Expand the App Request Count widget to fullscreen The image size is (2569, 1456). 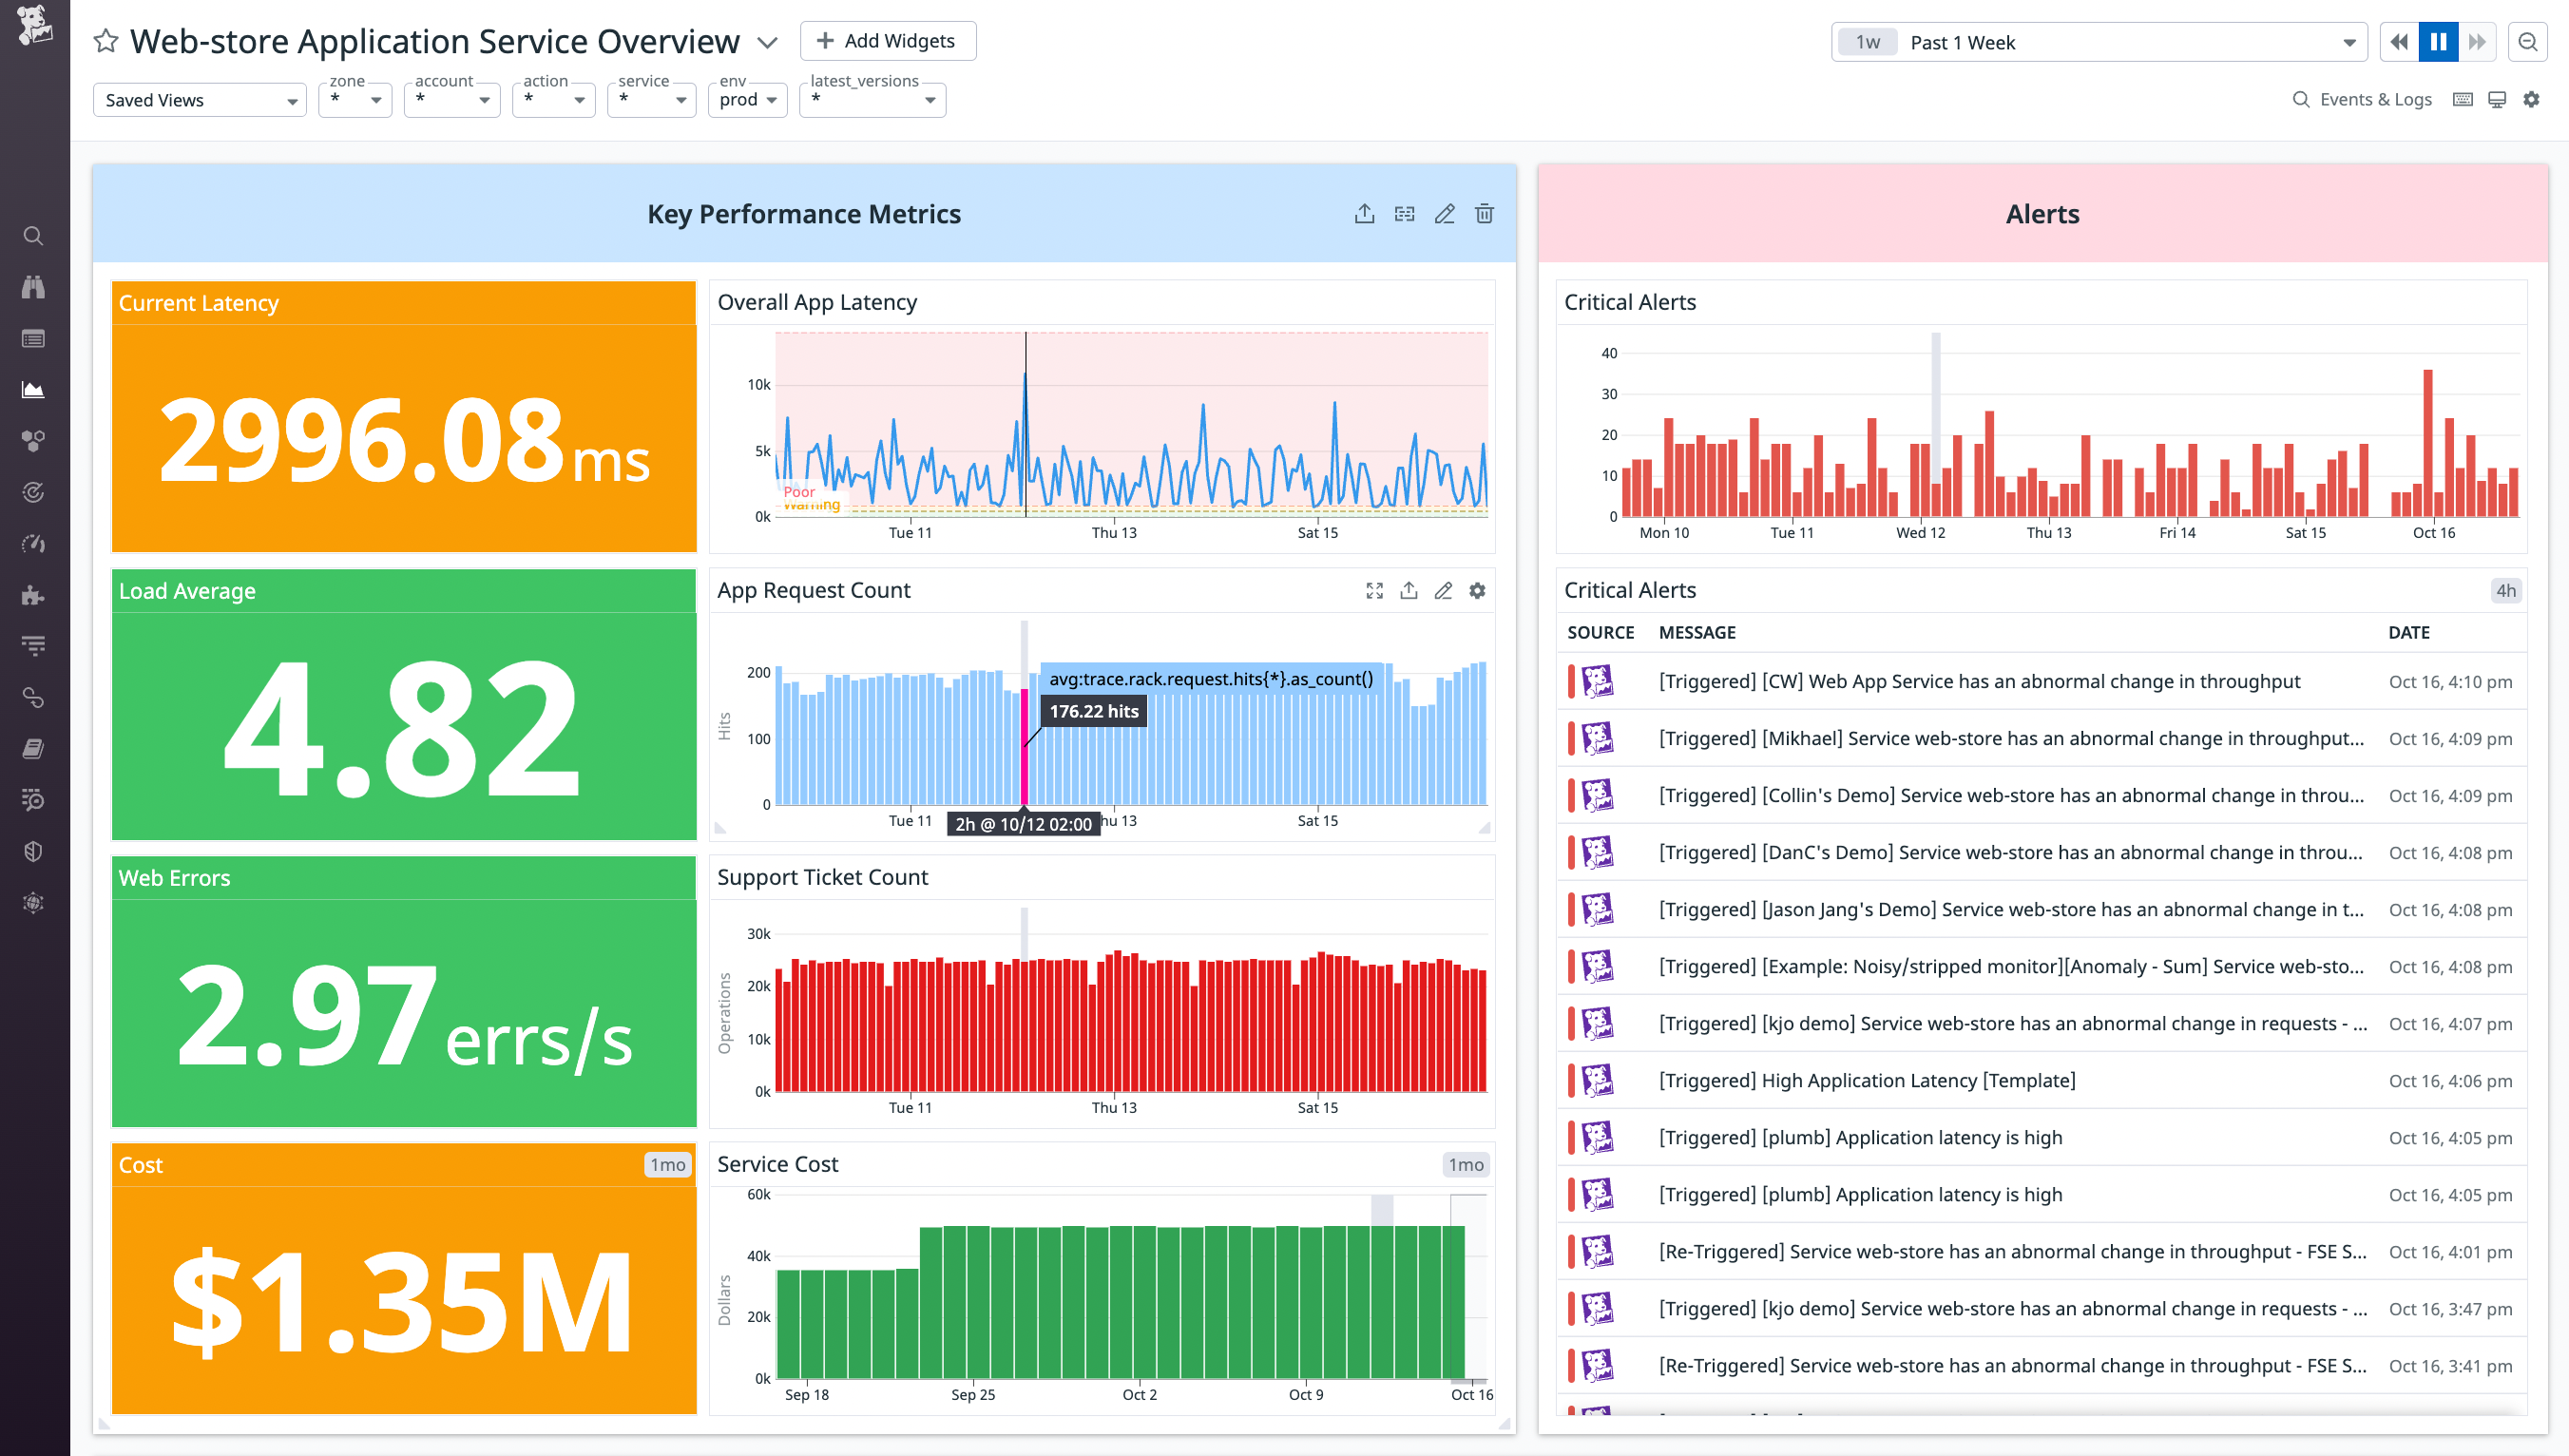[x=1375, y=590]
